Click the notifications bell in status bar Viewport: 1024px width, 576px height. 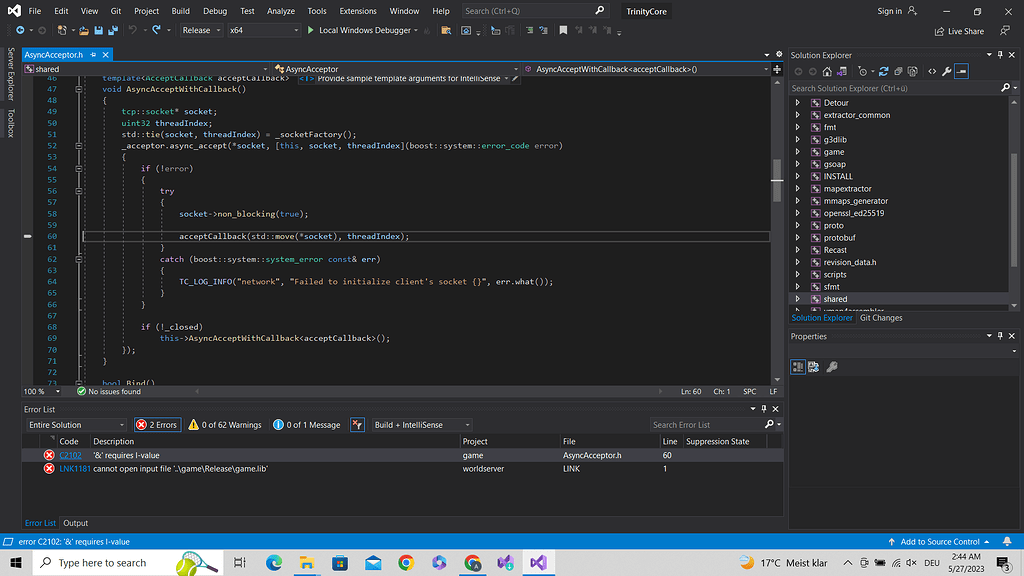(x=1007, y=541)
